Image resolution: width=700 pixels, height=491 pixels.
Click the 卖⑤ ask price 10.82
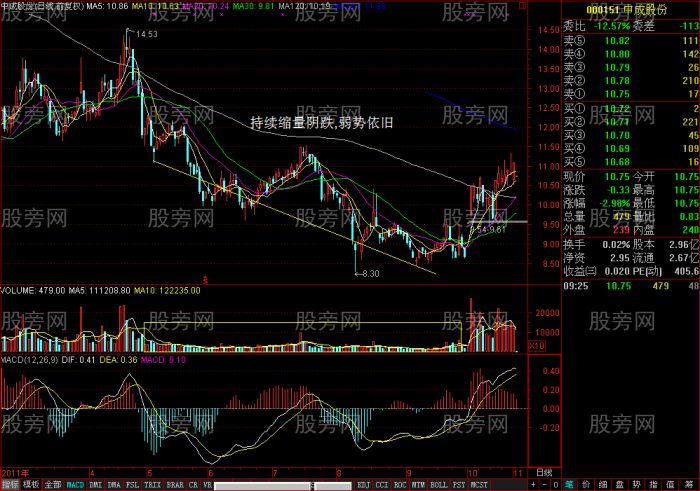617,41
